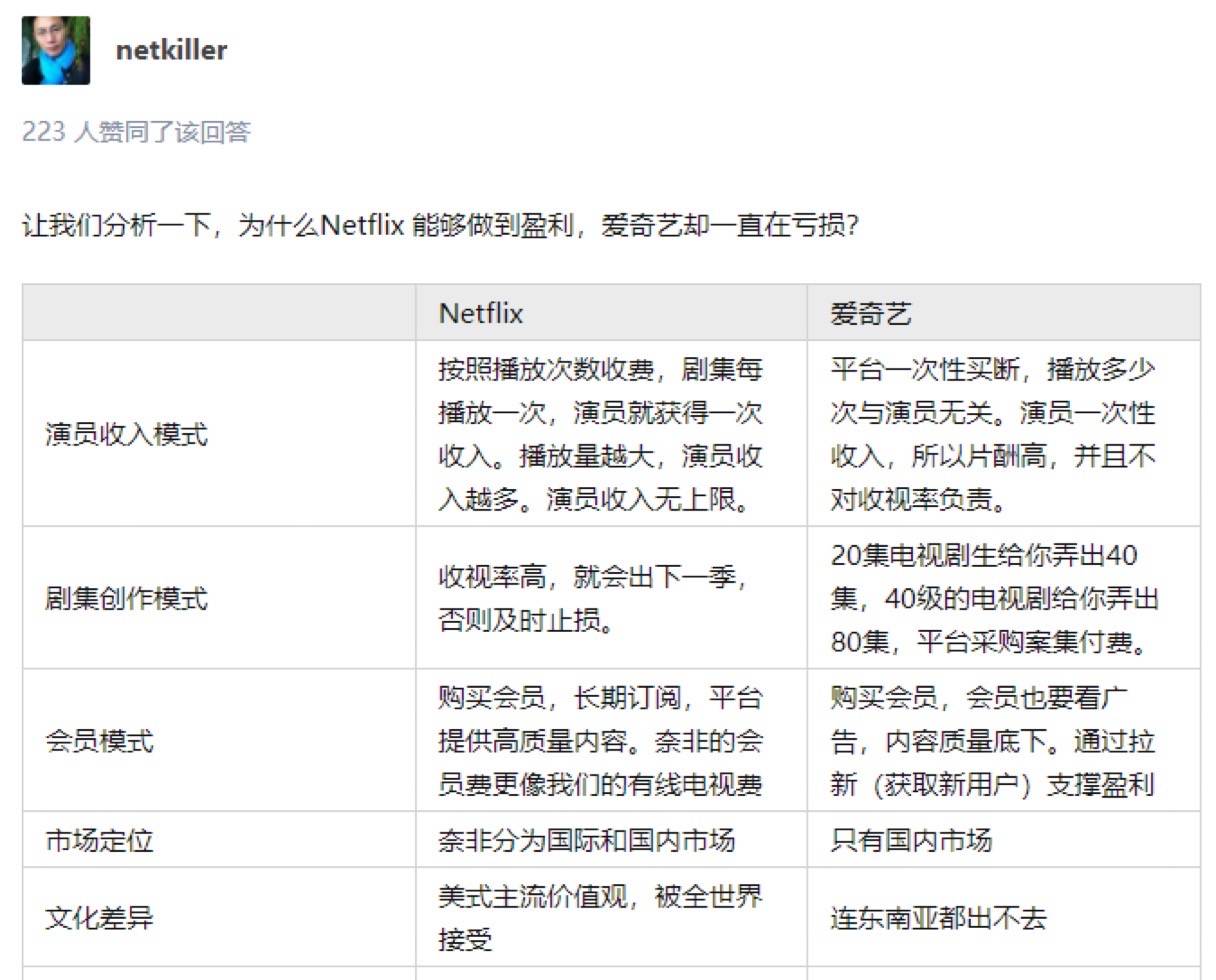Click the intro sentence asking why Netflix profits
Image resolution: width=1216 pixels, height=980 pixels.
(x=440, y=225)
